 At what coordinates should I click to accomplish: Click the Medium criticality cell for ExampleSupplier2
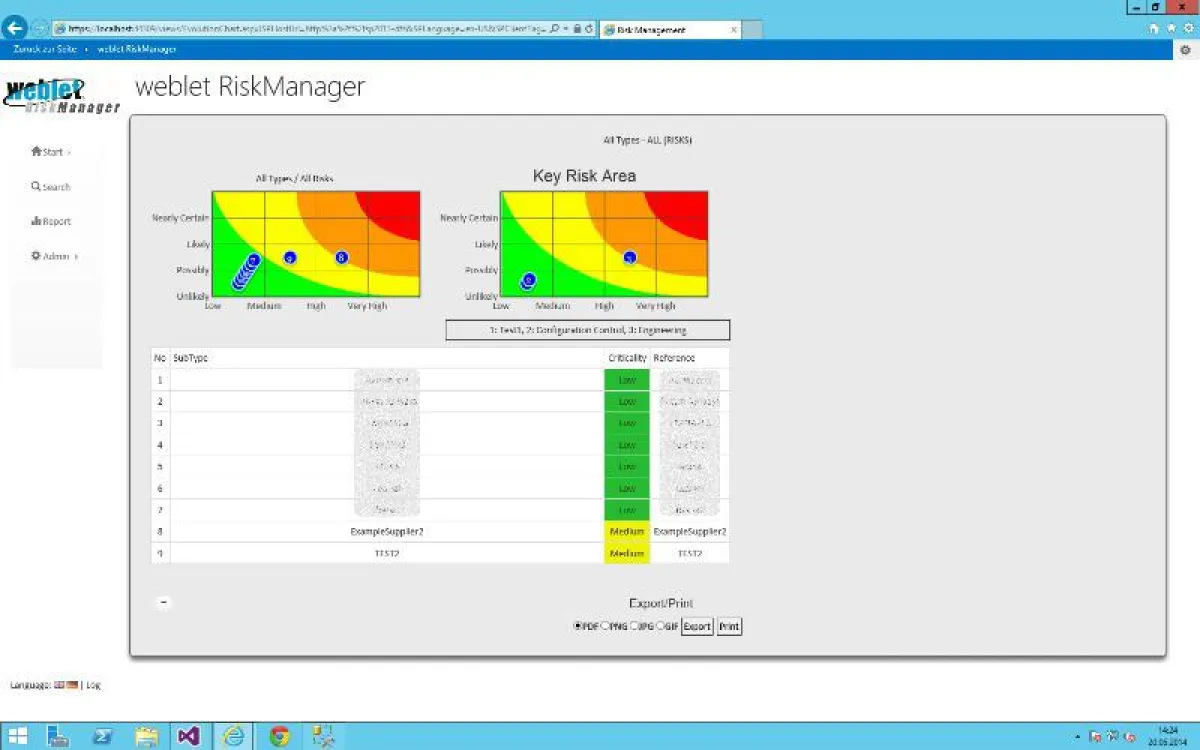click(x=626, y=531)
